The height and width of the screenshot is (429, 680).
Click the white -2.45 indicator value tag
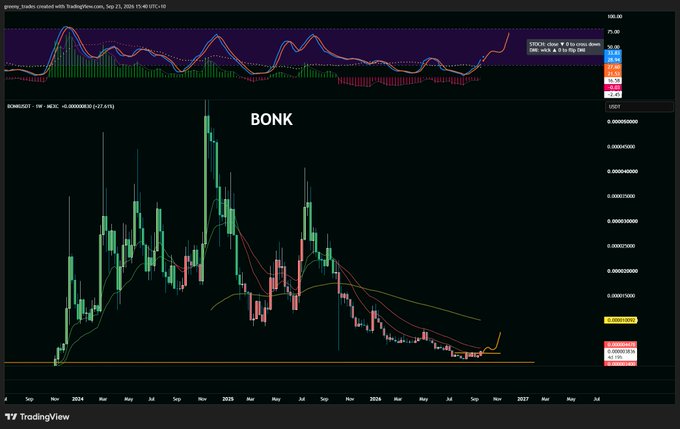(x=613, y=95)
